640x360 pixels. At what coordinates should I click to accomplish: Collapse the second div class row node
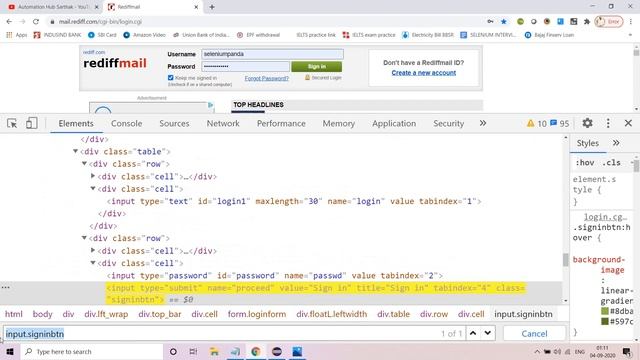pos(84,238)
